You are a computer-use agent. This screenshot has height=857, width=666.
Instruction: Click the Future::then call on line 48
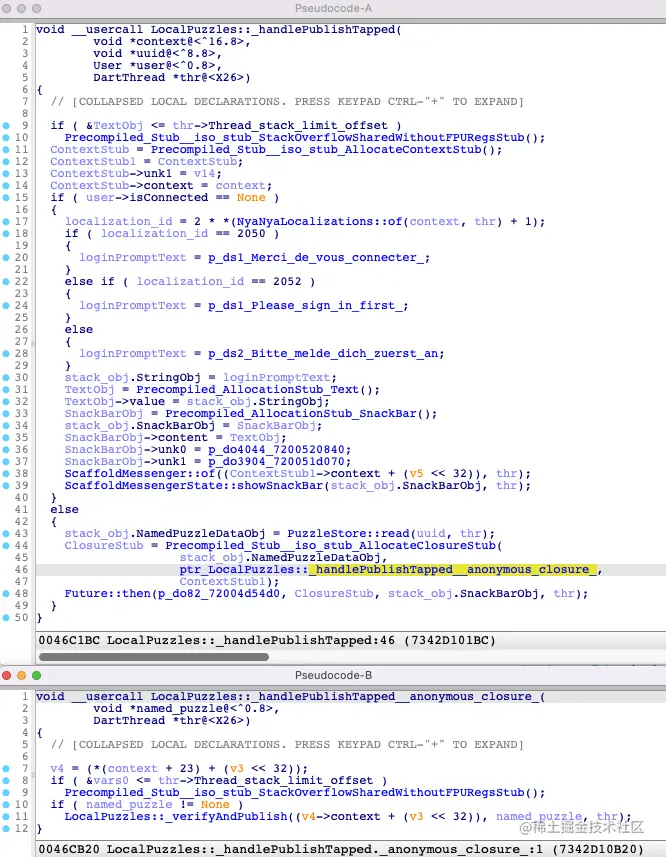tap(108, 594)
